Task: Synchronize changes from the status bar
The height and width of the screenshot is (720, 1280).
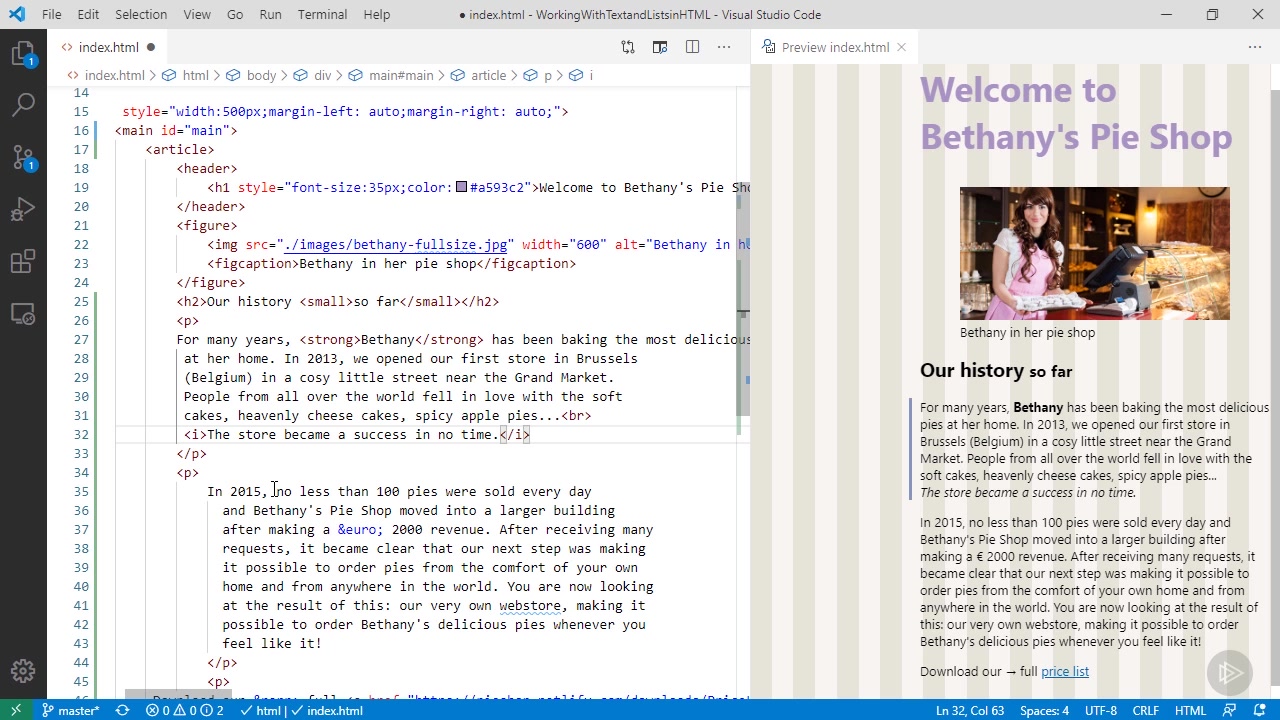Action: pyautogui.click(x=122, y=711)
